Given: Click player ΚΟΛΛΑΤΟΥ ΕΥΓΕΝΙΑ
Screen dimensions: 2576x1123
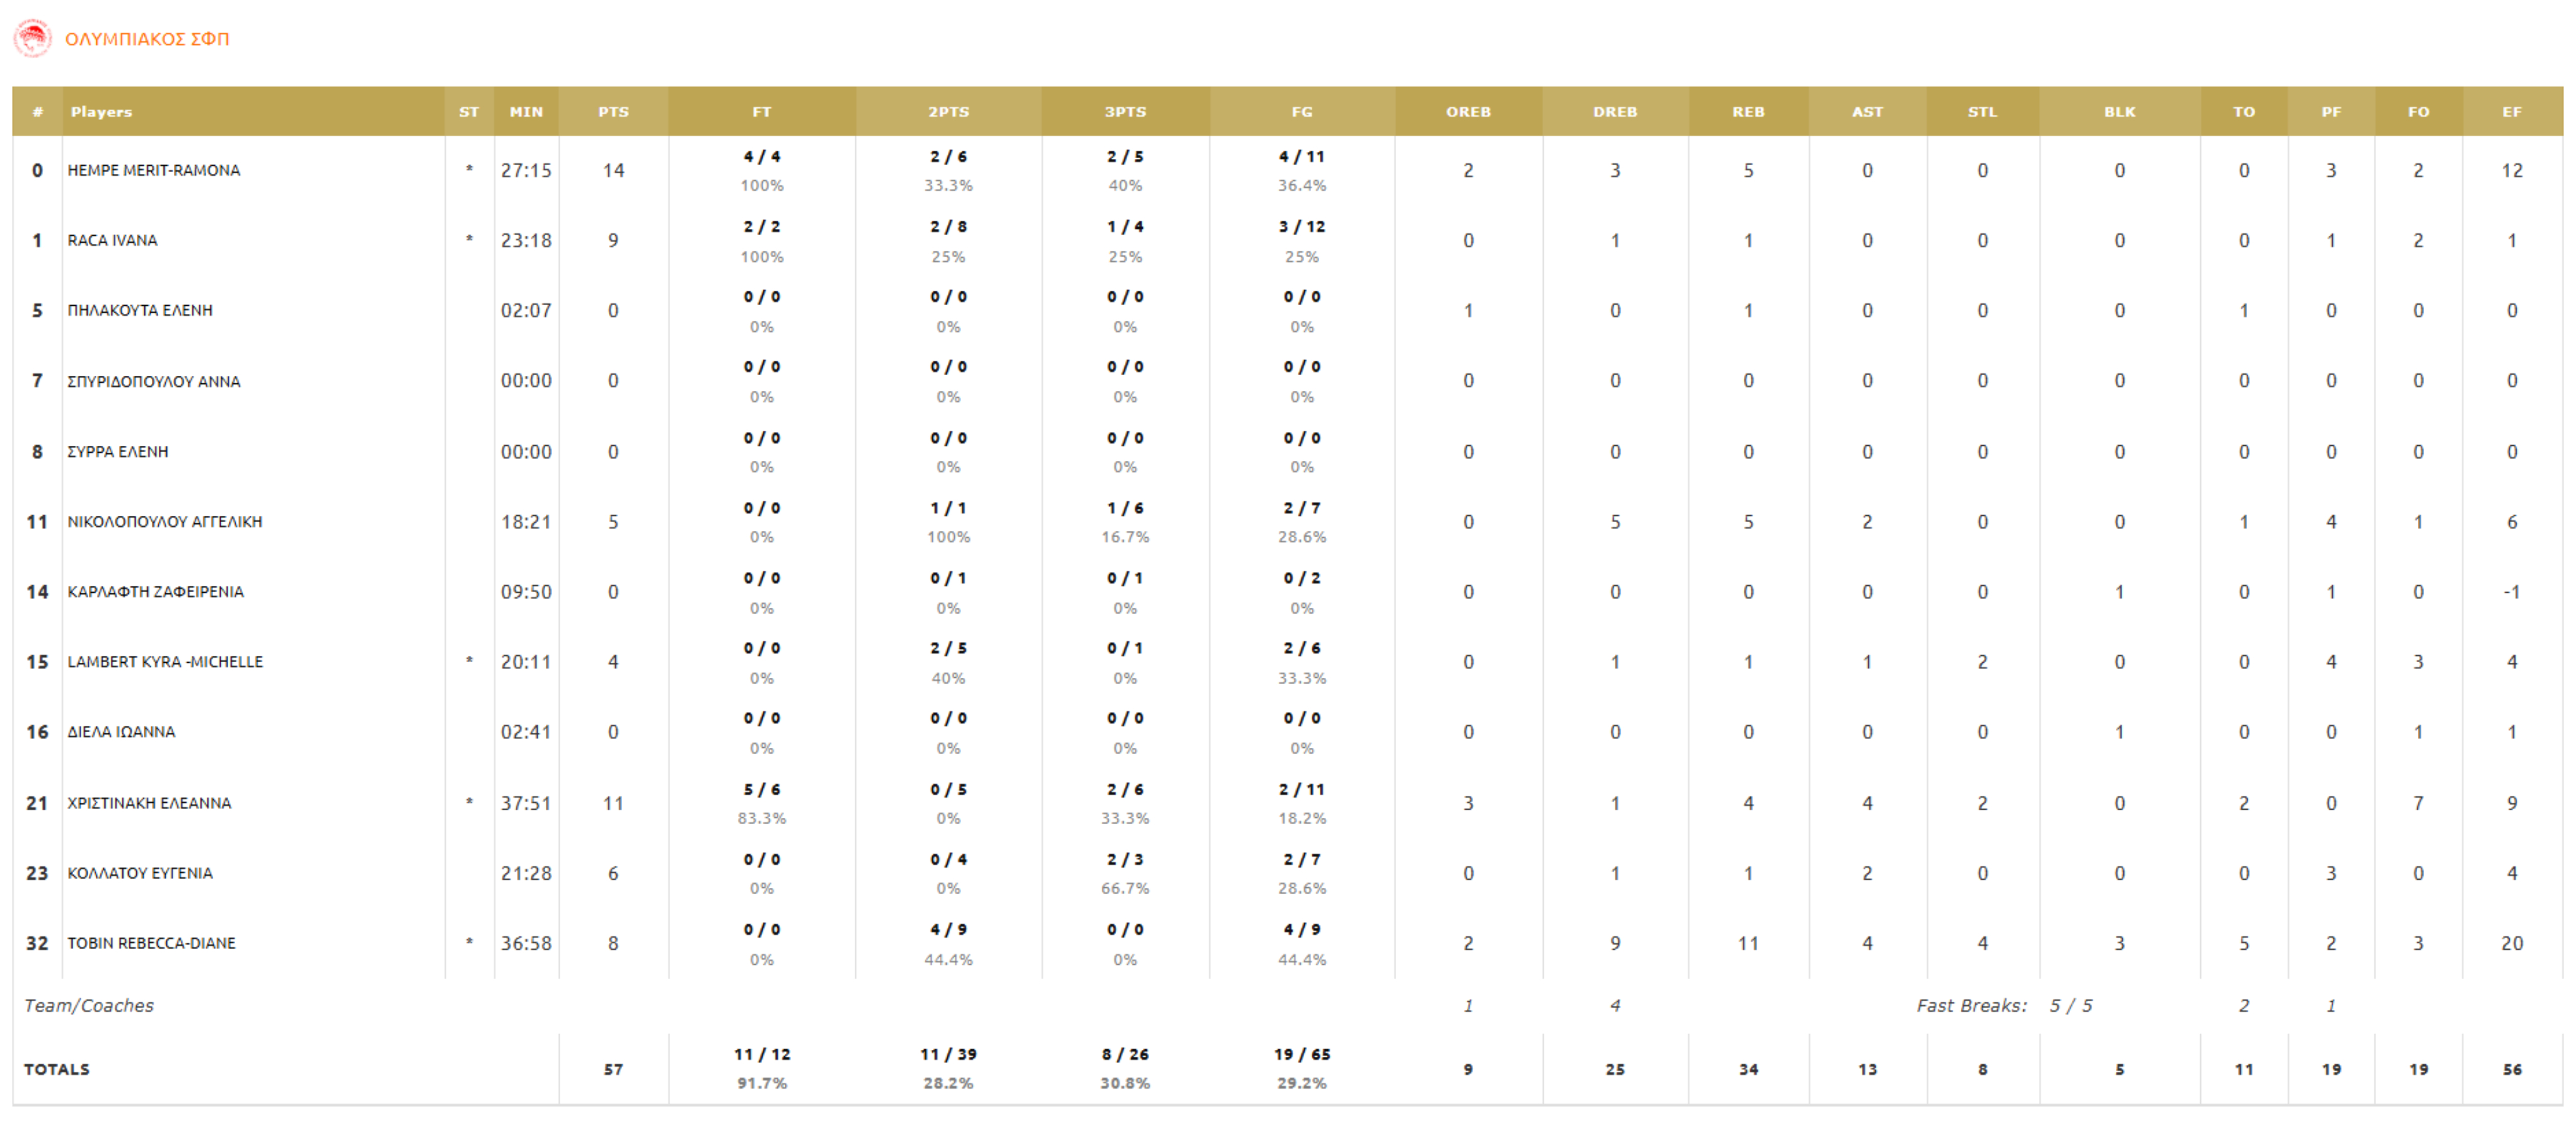Looking at the screenshot, I should tap(140, 873).
